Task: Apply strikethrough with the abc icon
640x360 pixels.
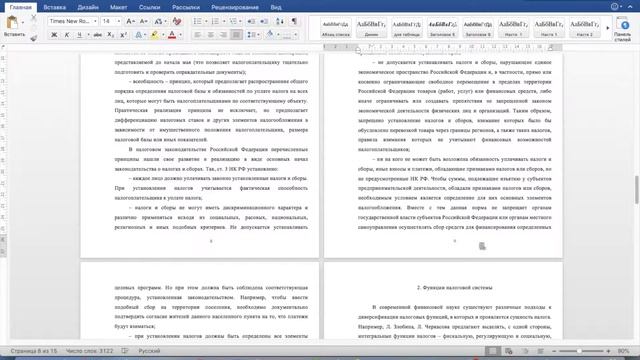Action: [x=98, y=35]
